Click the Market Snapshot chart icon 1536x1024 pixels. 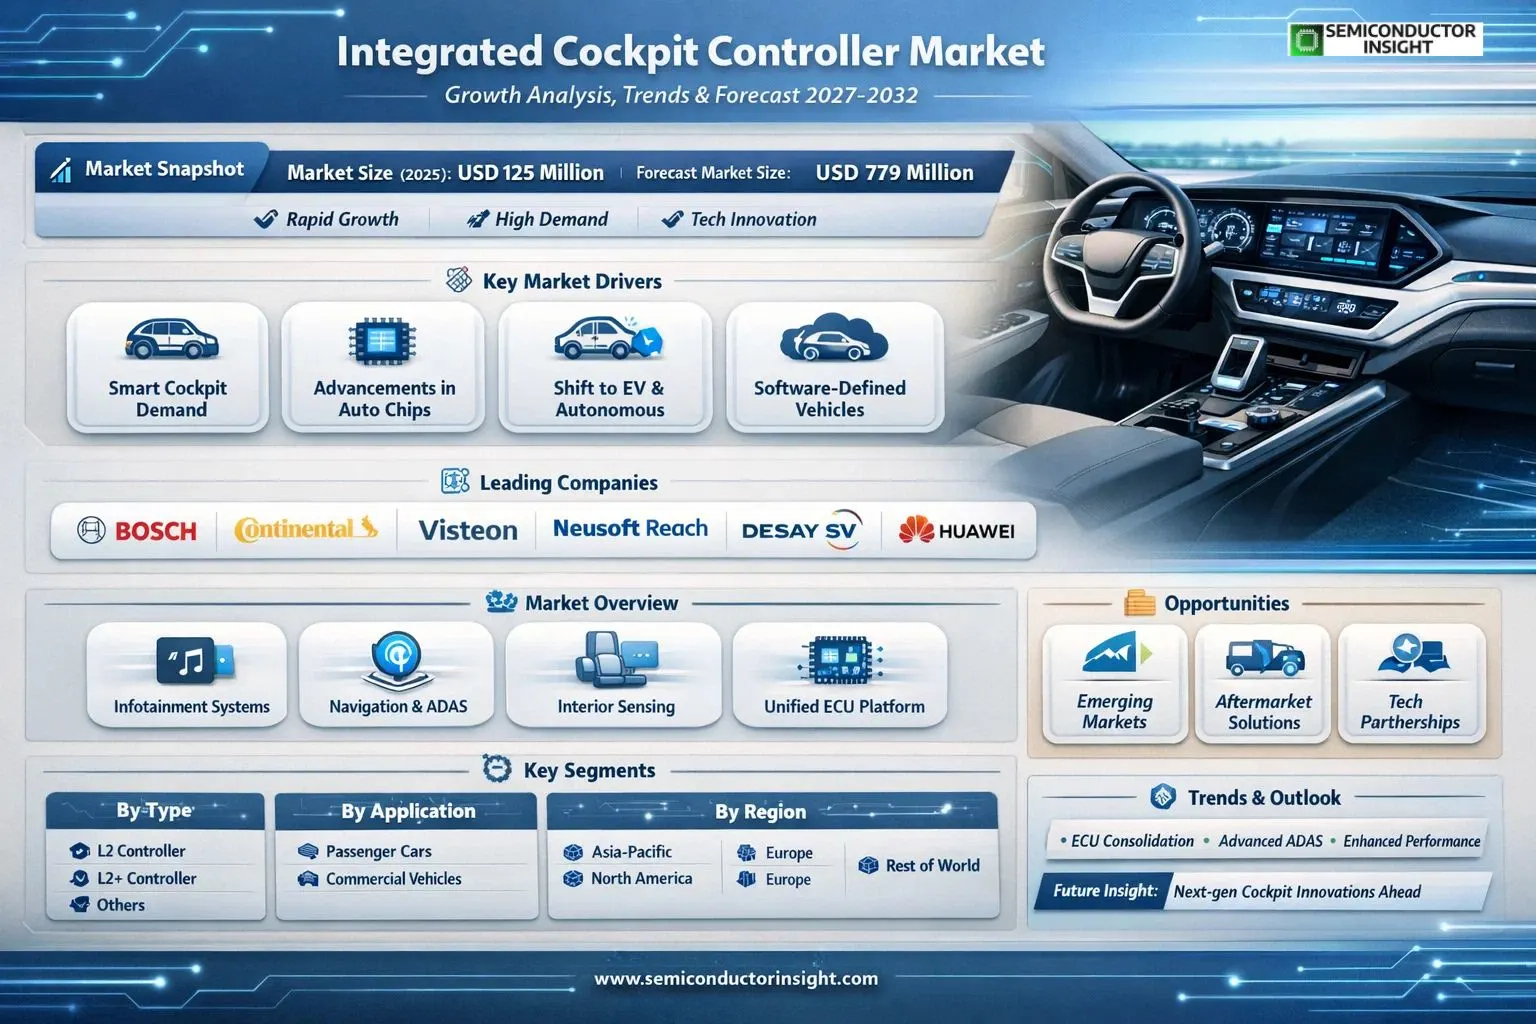(61, 170)
